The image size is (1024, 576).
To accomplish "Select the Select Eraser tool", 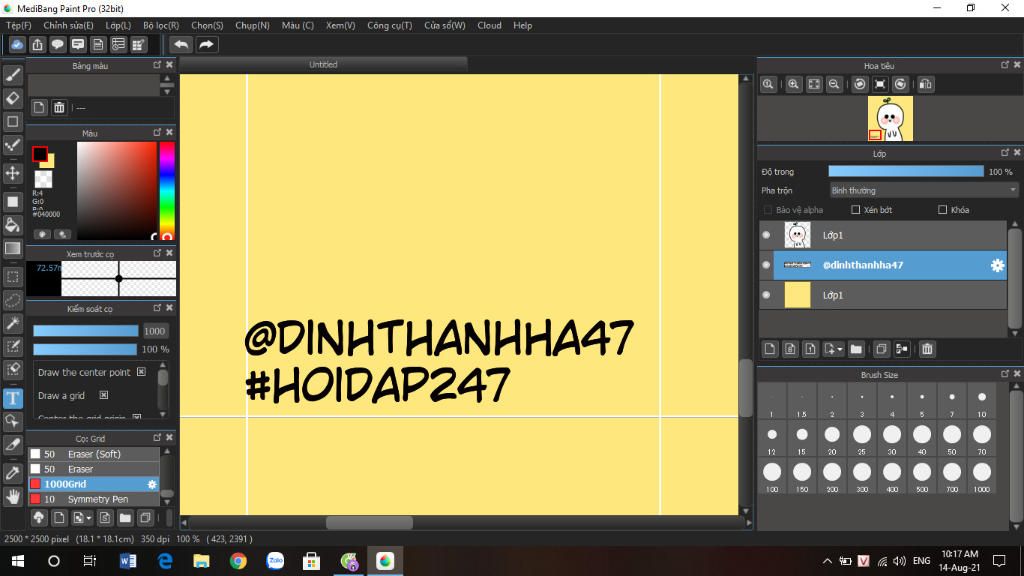I will pyautogui.click(x=12, y=370).
